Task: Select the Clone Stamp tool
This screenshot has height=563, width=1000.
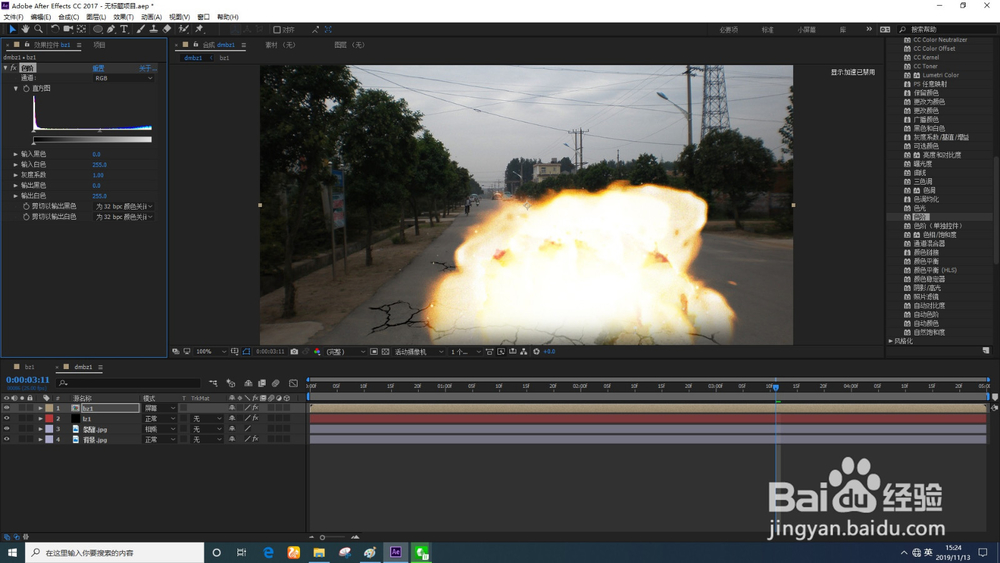Action: point(154,29)
